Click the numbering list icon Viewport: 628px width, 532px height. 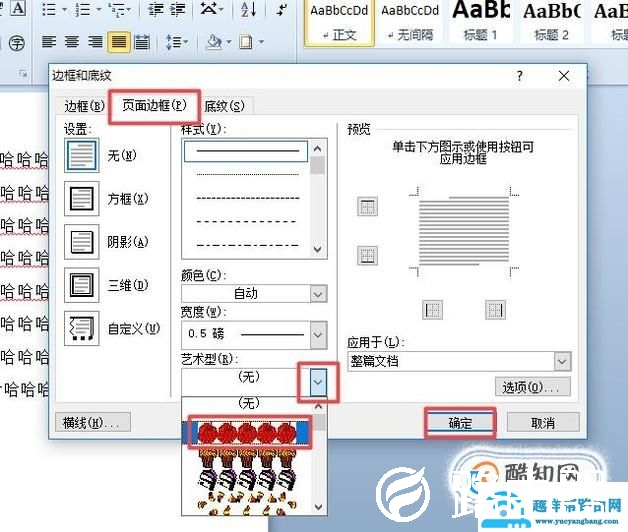click(x=83, y=9)
